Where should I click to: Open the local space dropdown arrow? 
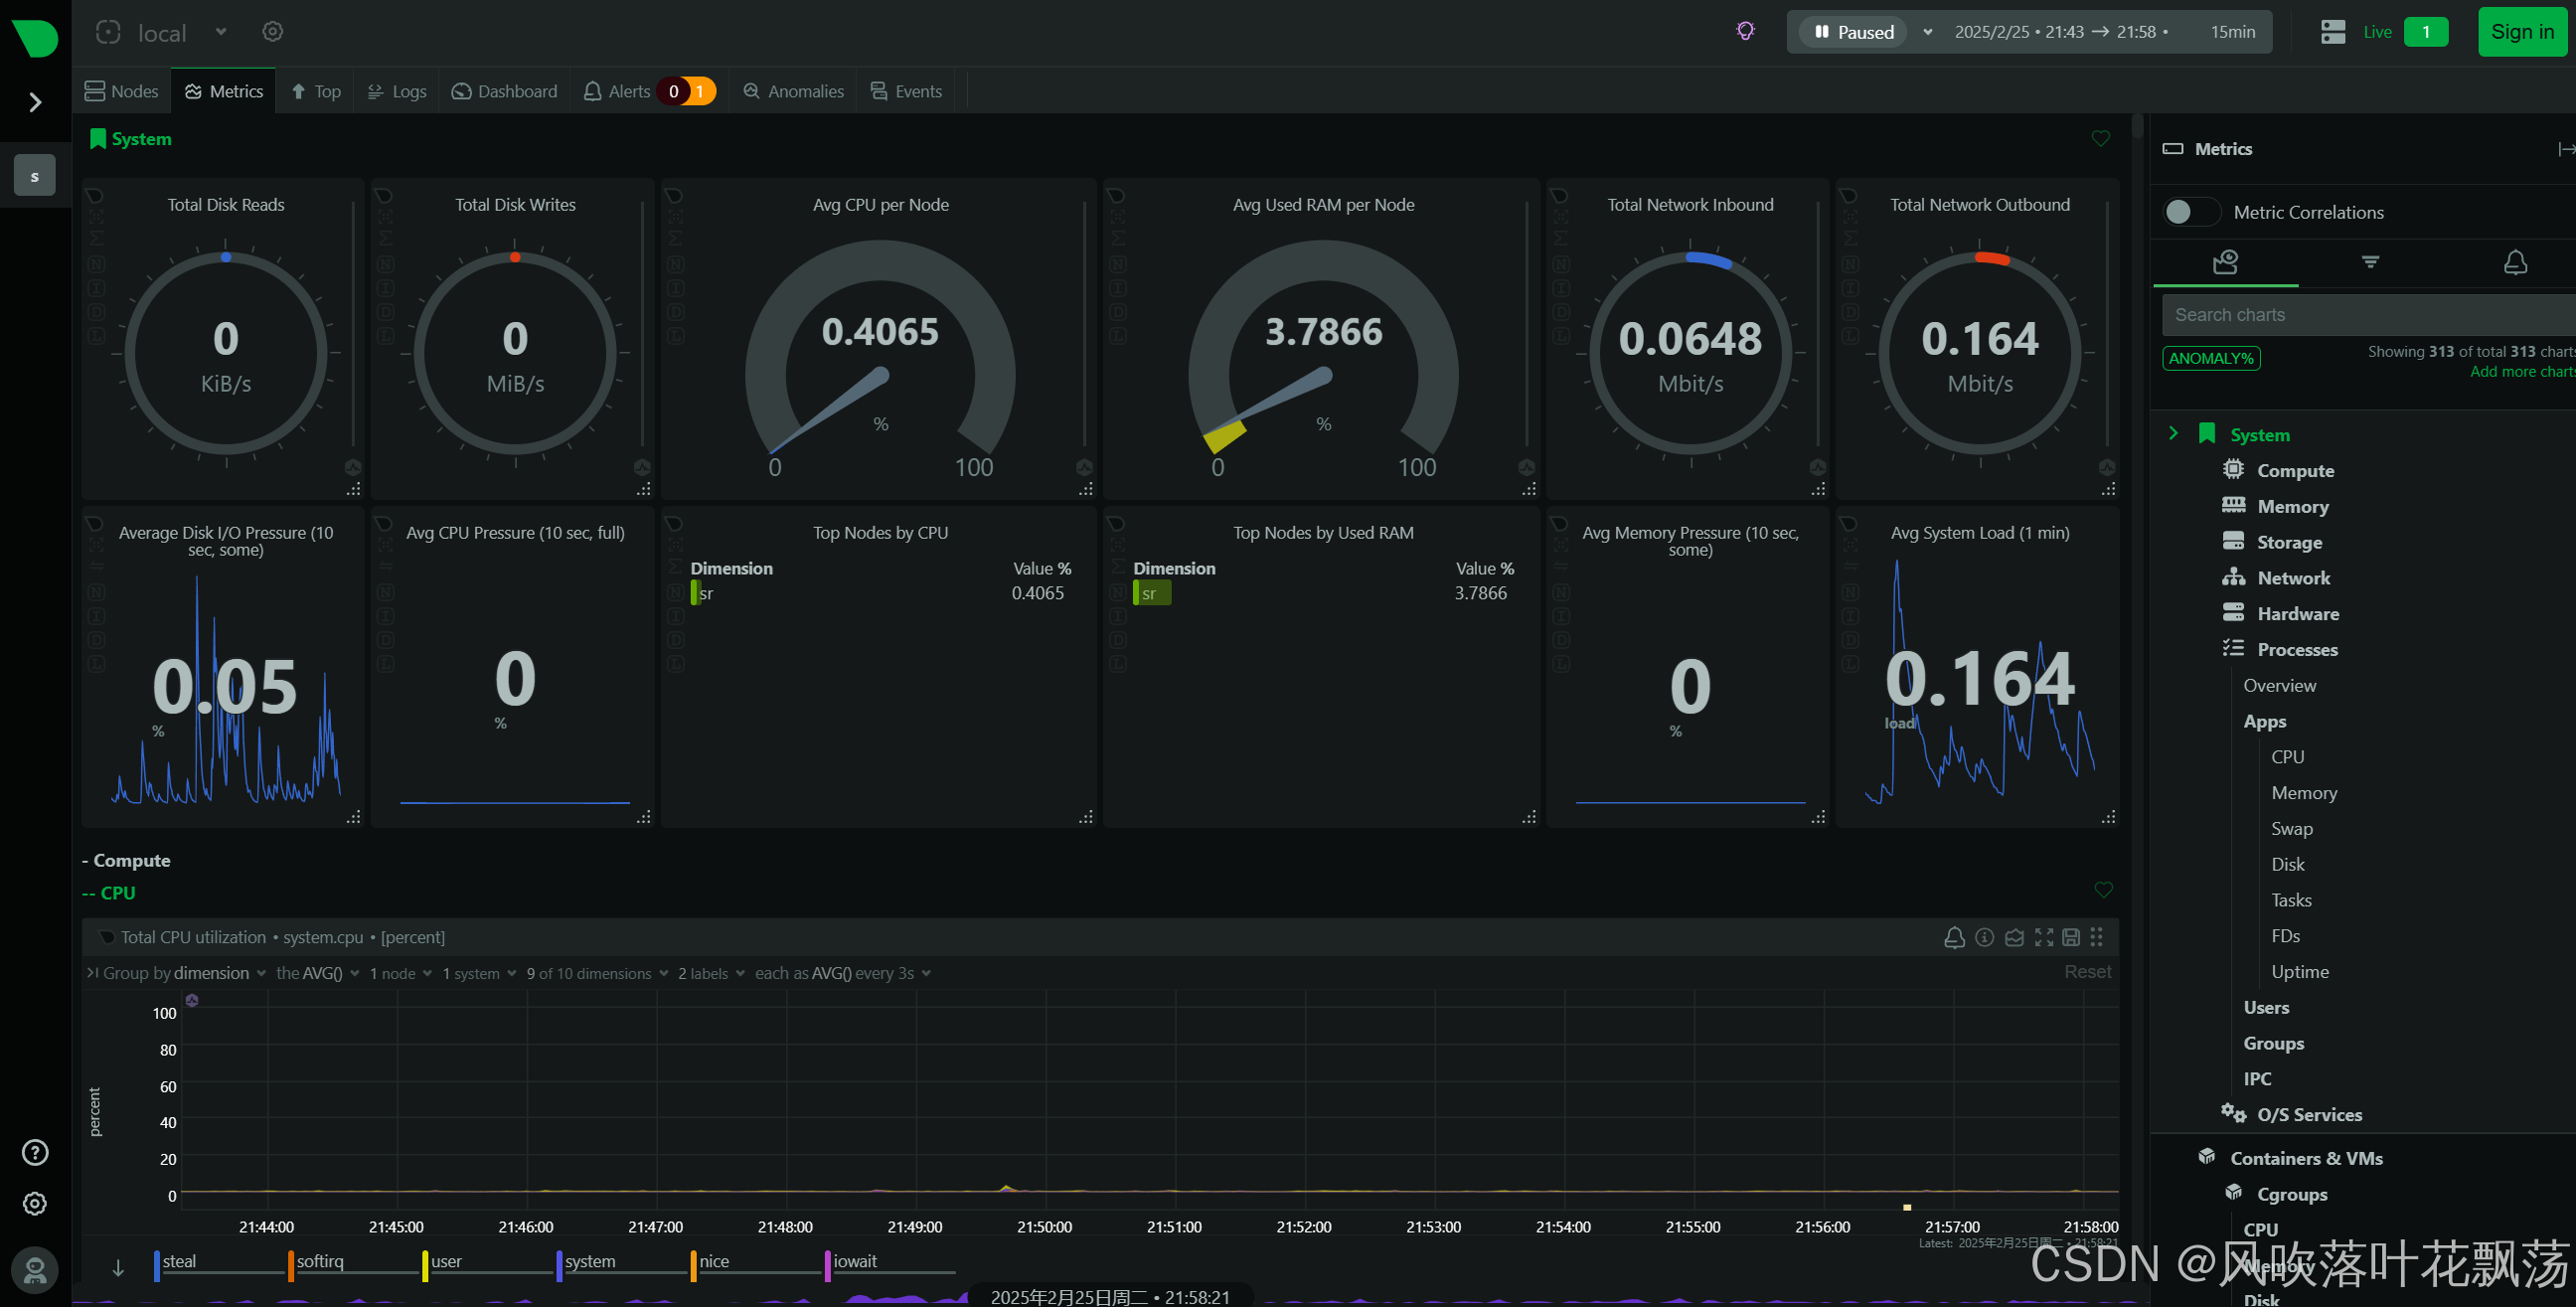221,32
